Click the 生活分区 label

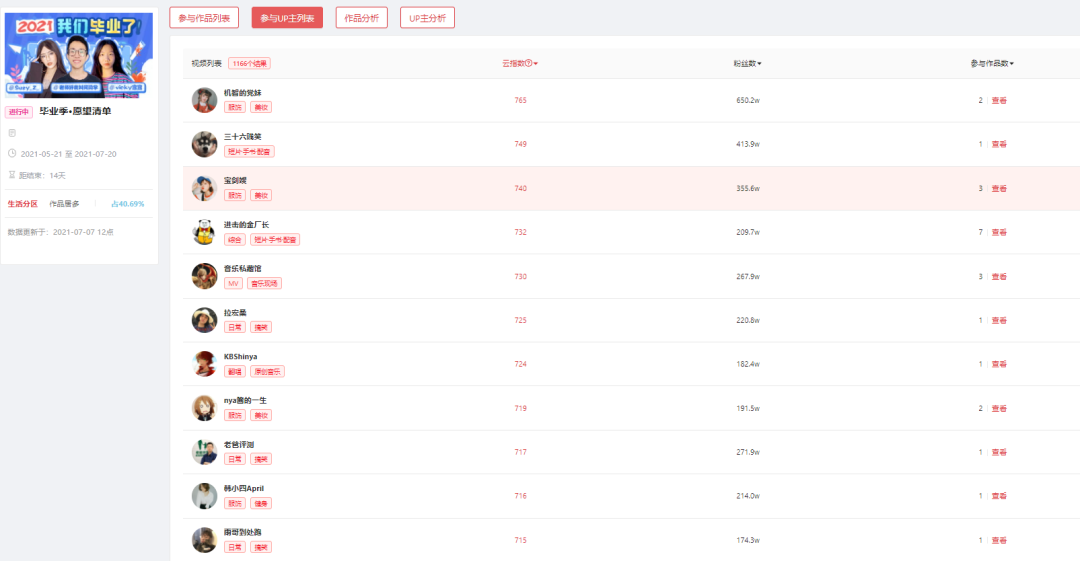point(23,204)
